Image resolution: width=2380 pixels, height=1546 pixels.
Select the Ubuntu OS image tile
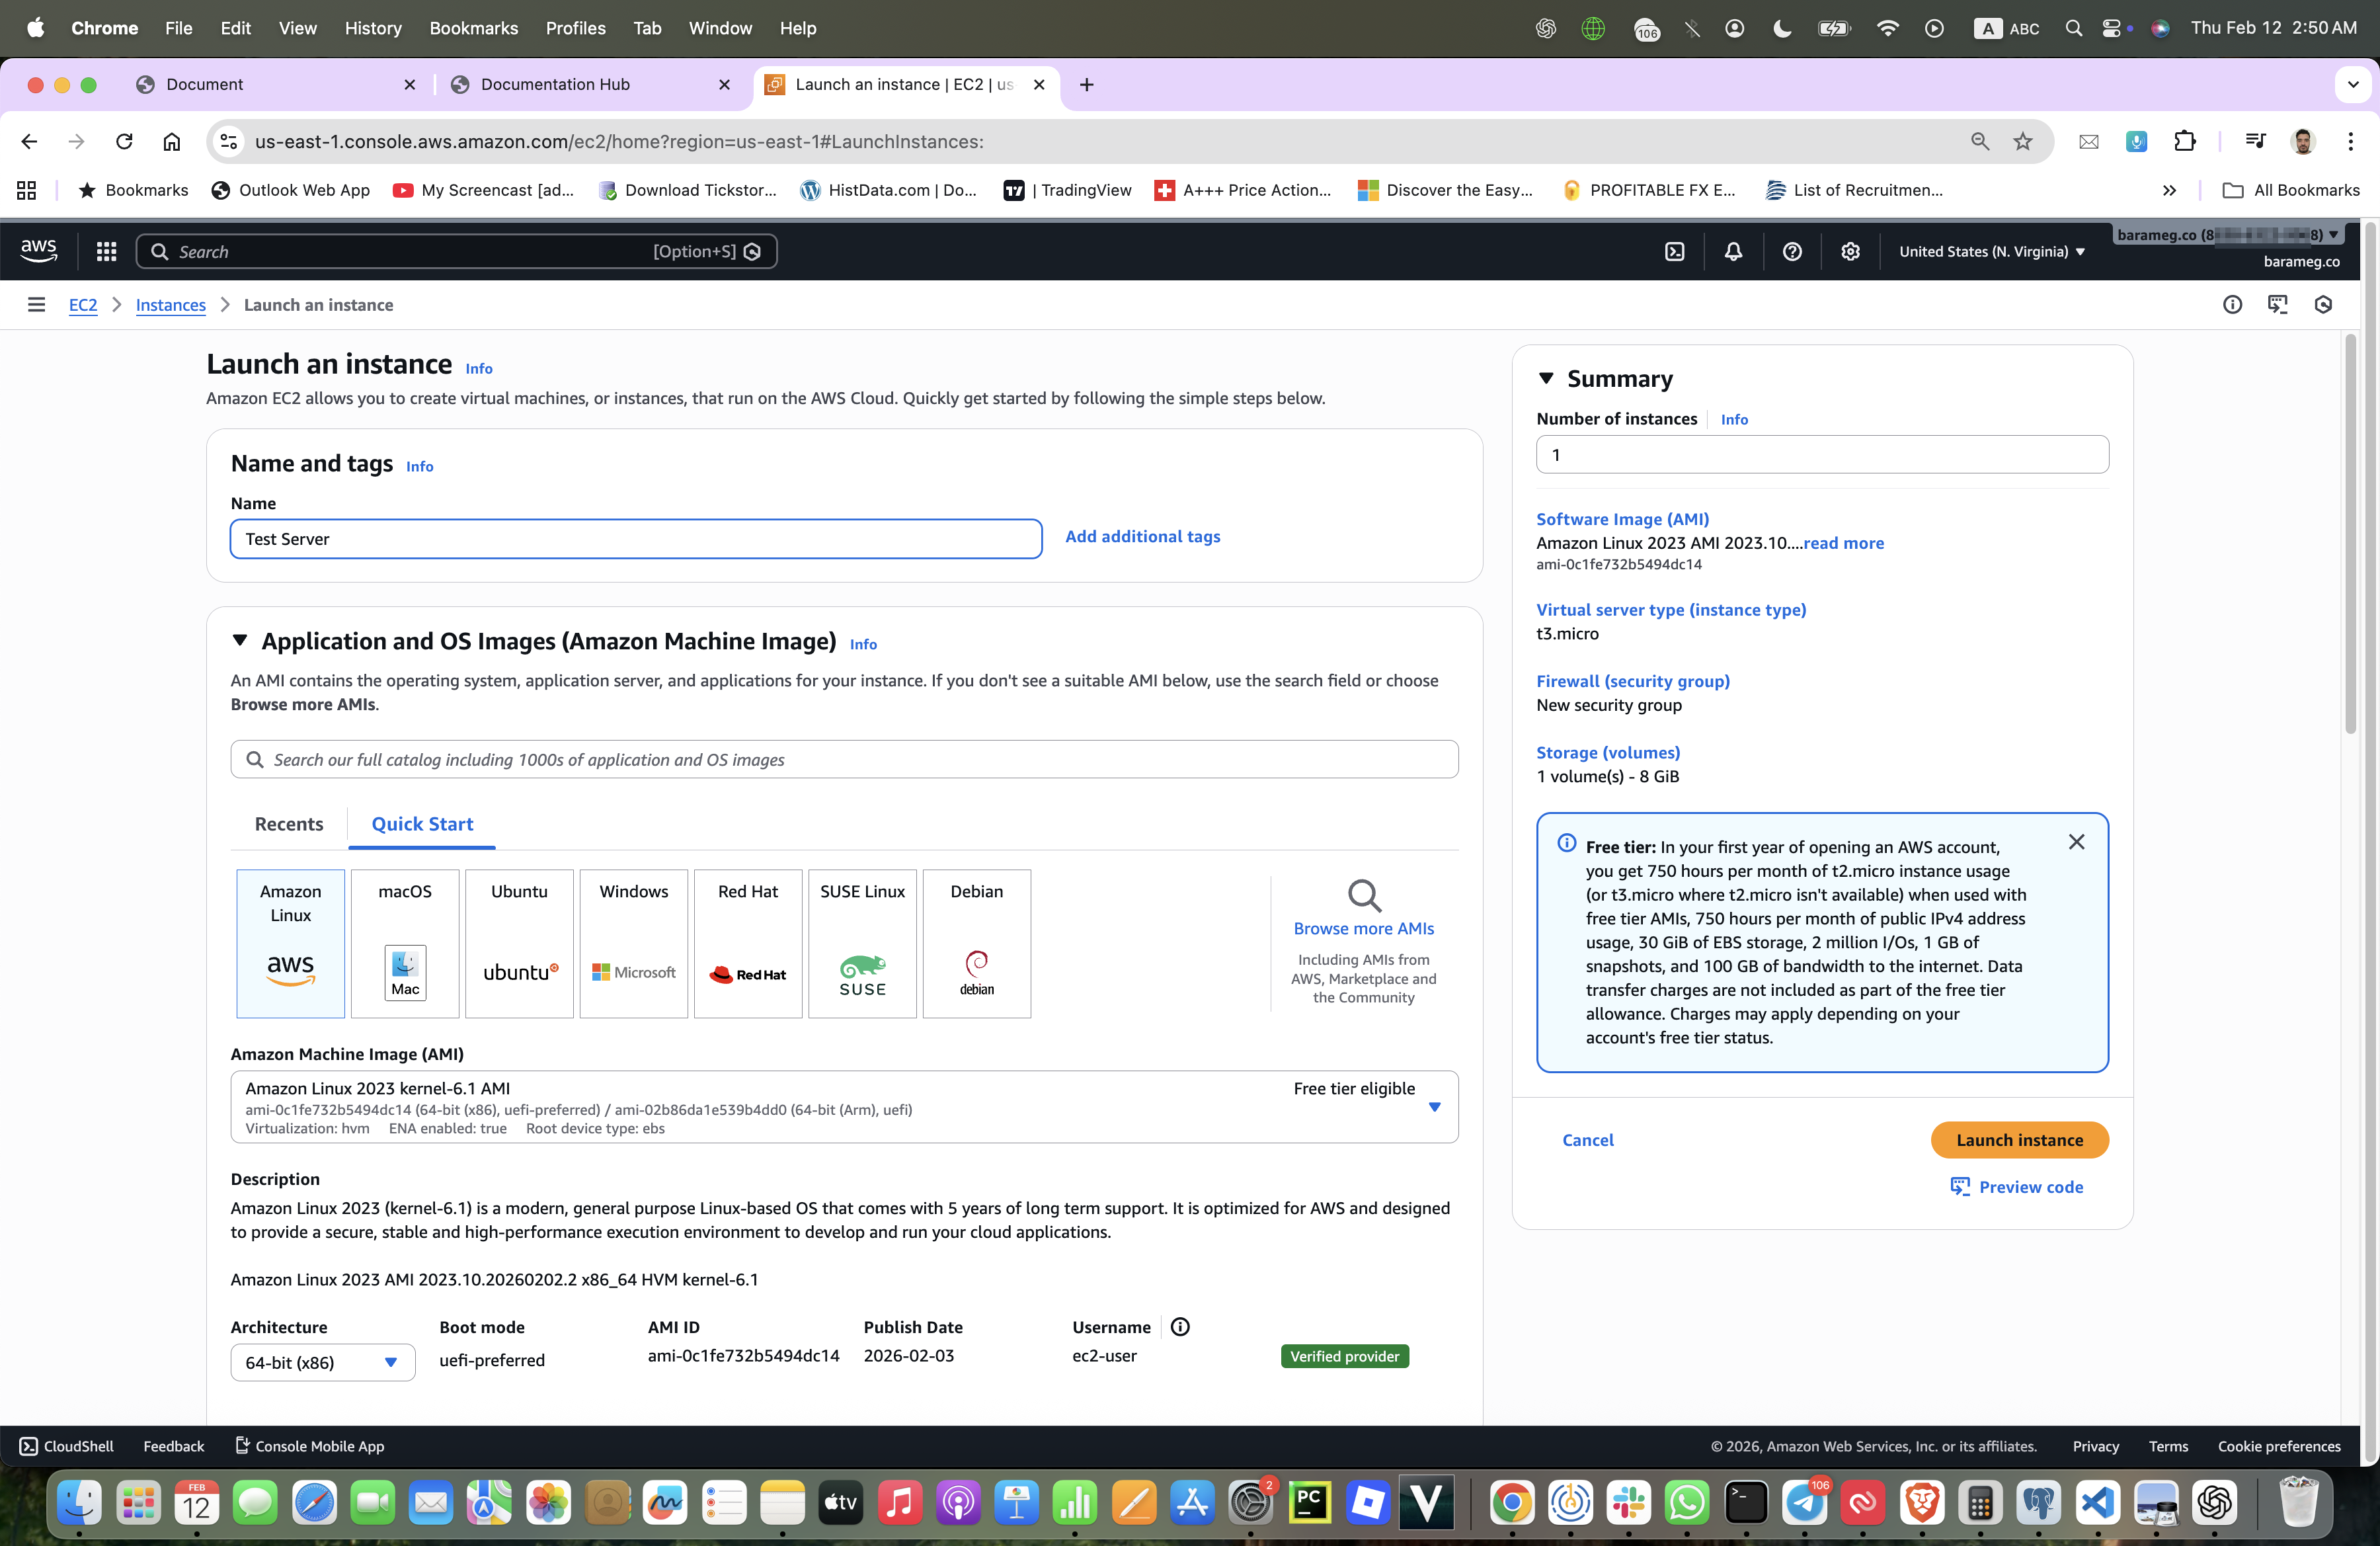click(519, 943)
